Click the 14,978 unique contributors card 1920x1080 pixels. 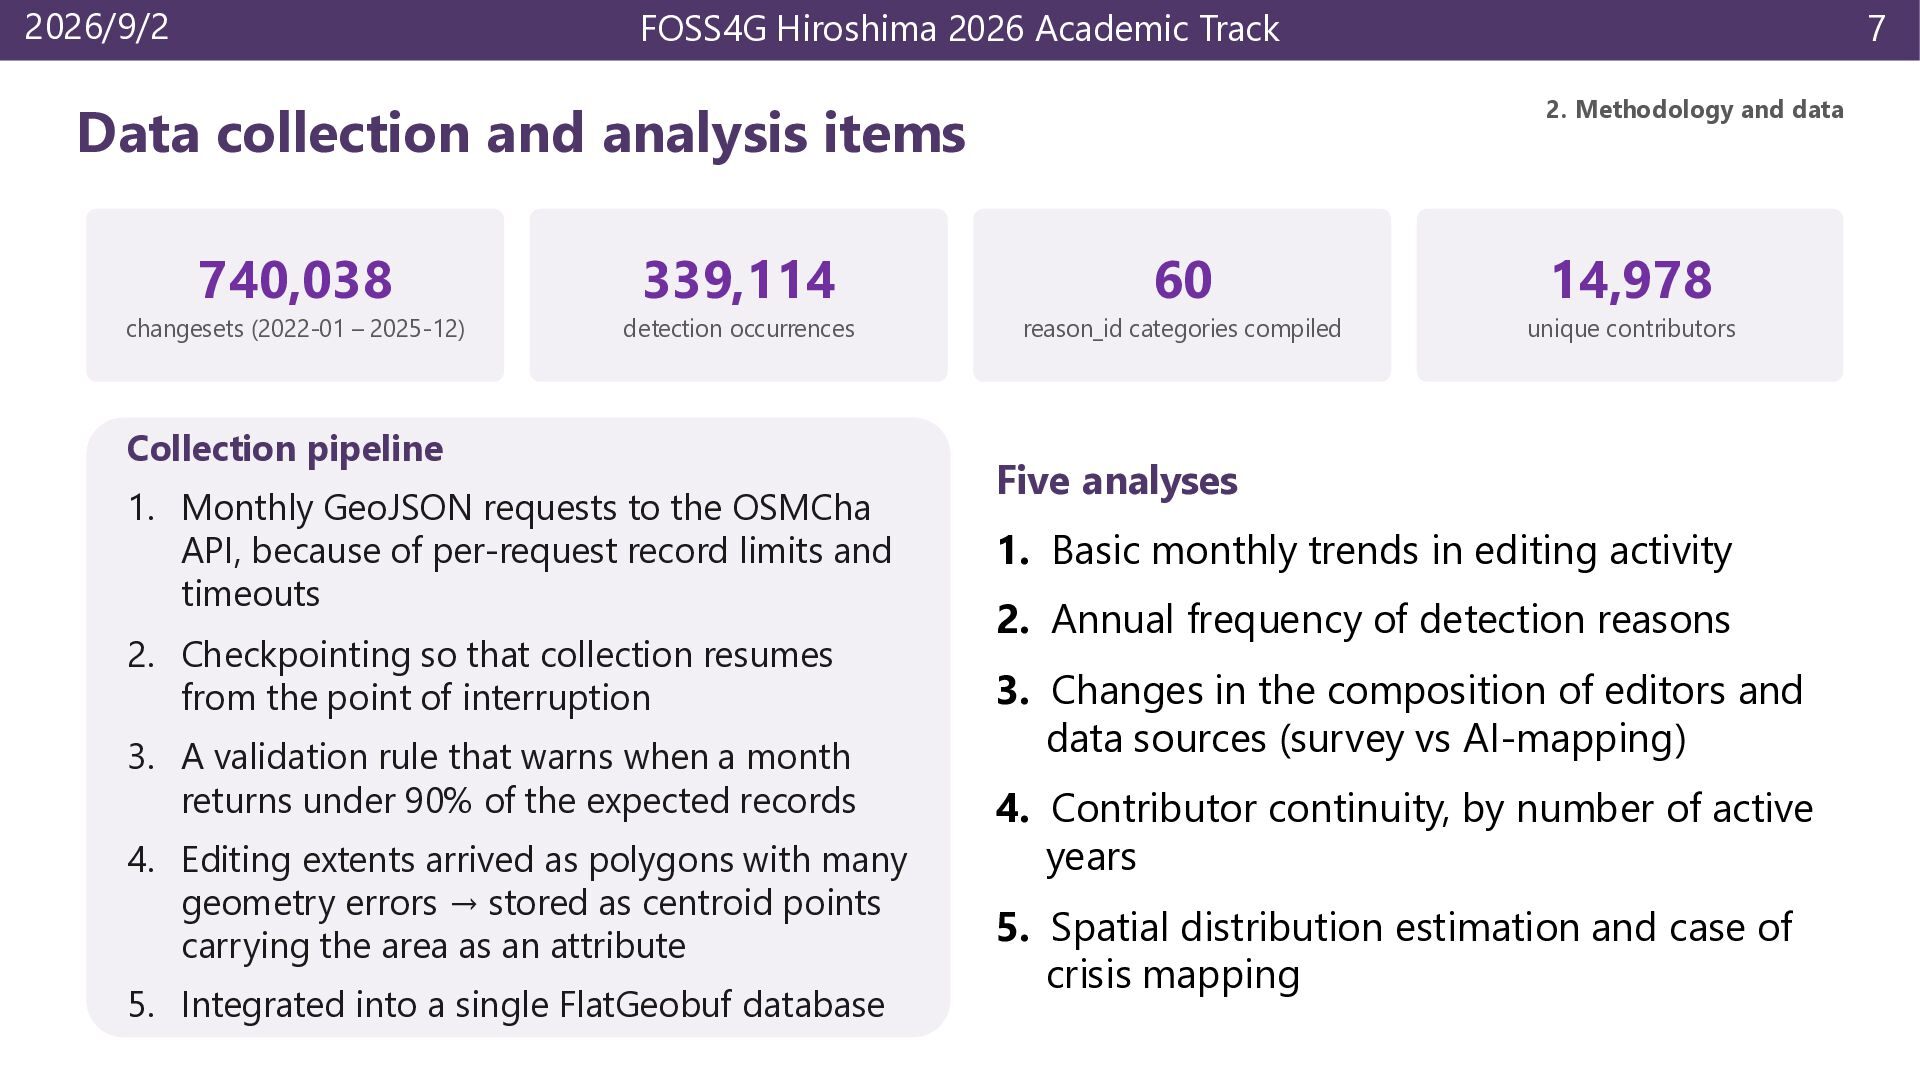[1630, 295]
